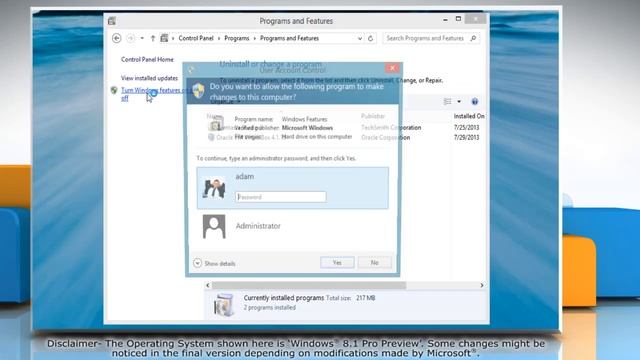The width and height of the screenshot is (640, 360).
Task: Minimize the Programs and Features window
Action: (445, 19)
